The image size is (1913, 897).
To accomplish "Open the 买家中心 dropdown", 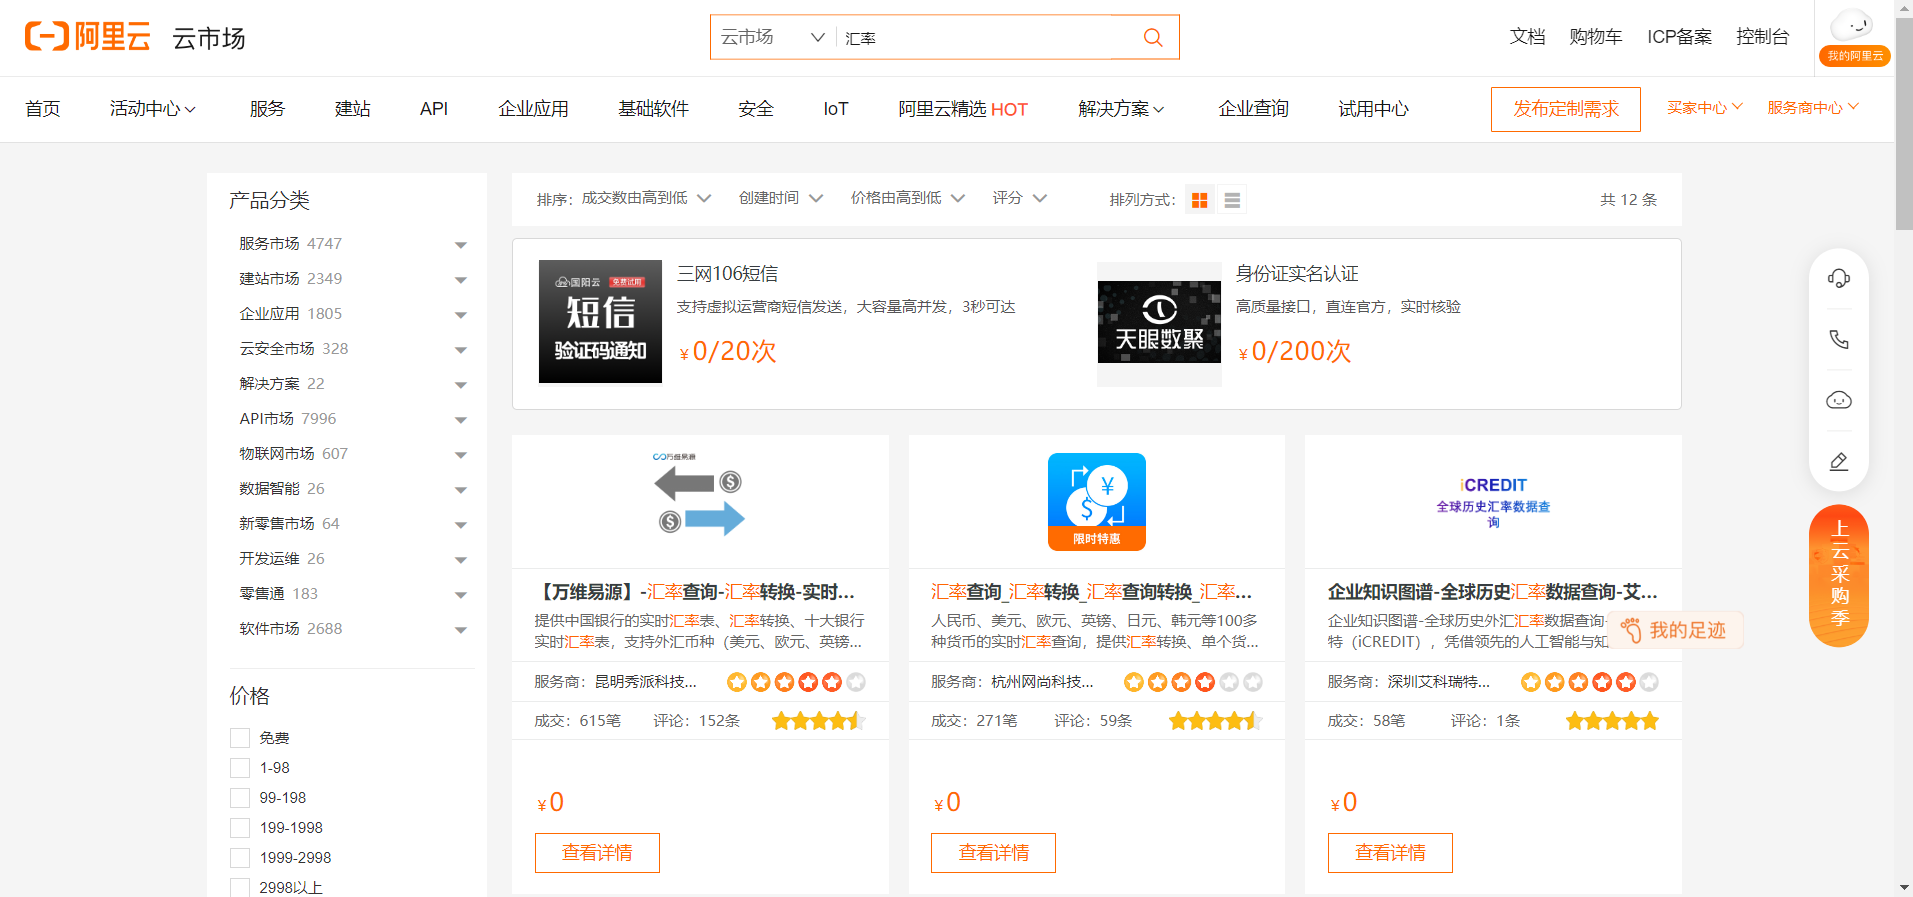I will 1705,108.
